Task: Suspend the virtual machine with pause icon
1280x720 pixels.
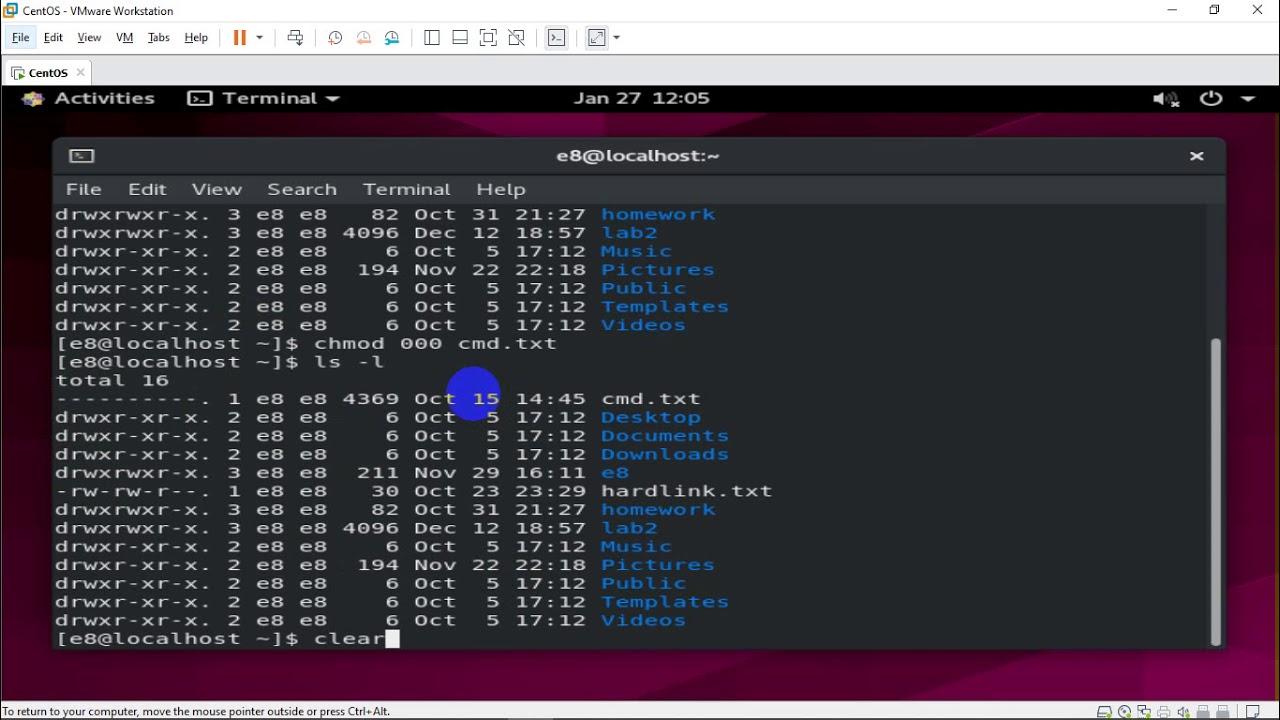Action: [x=240, y=38]
